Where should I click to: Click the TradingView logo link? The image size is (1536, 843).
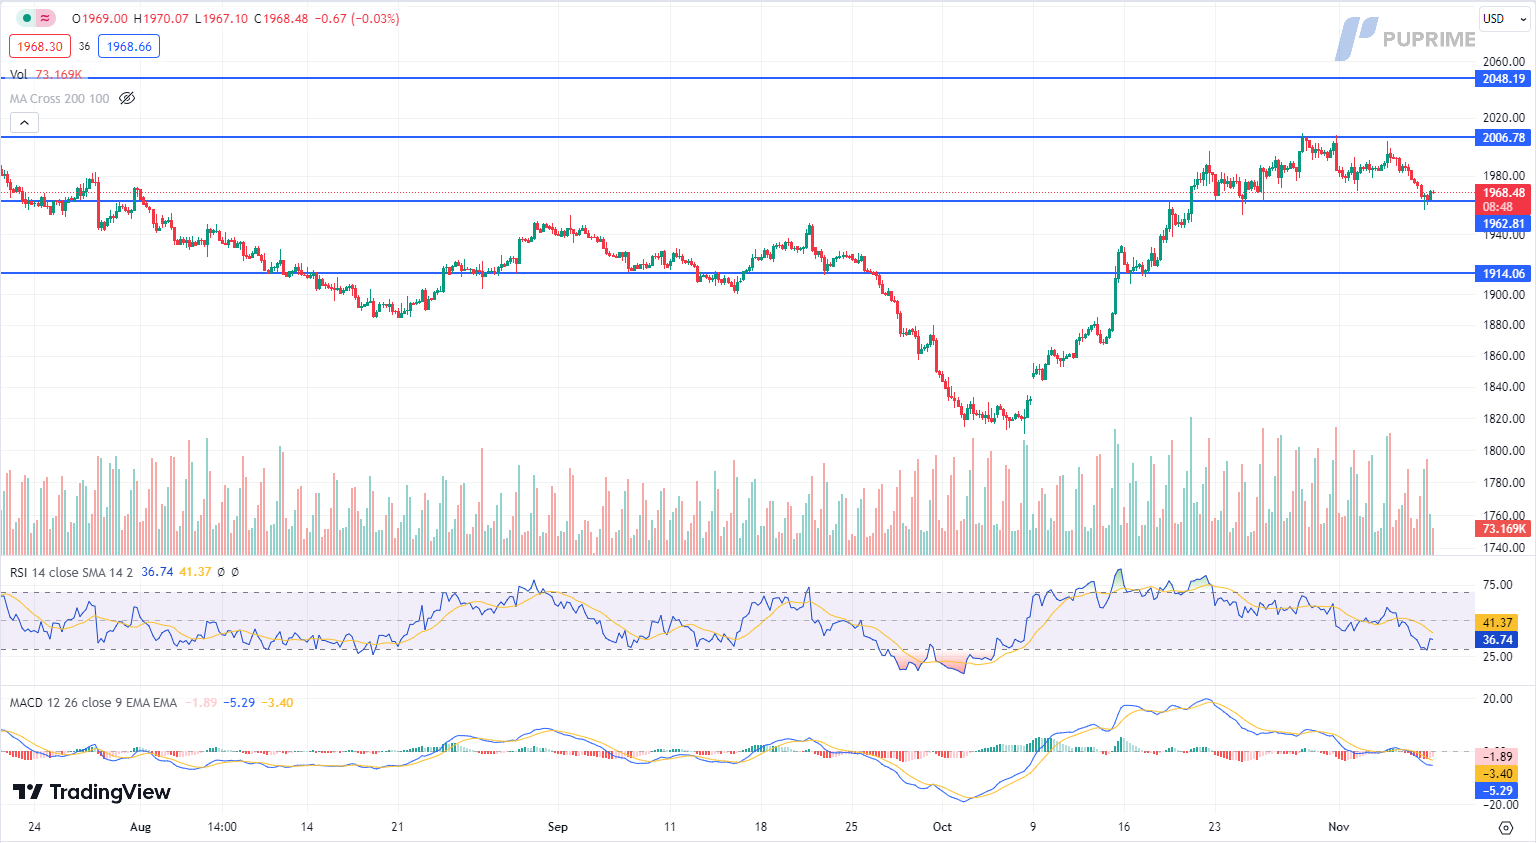[x=91, y=792]
